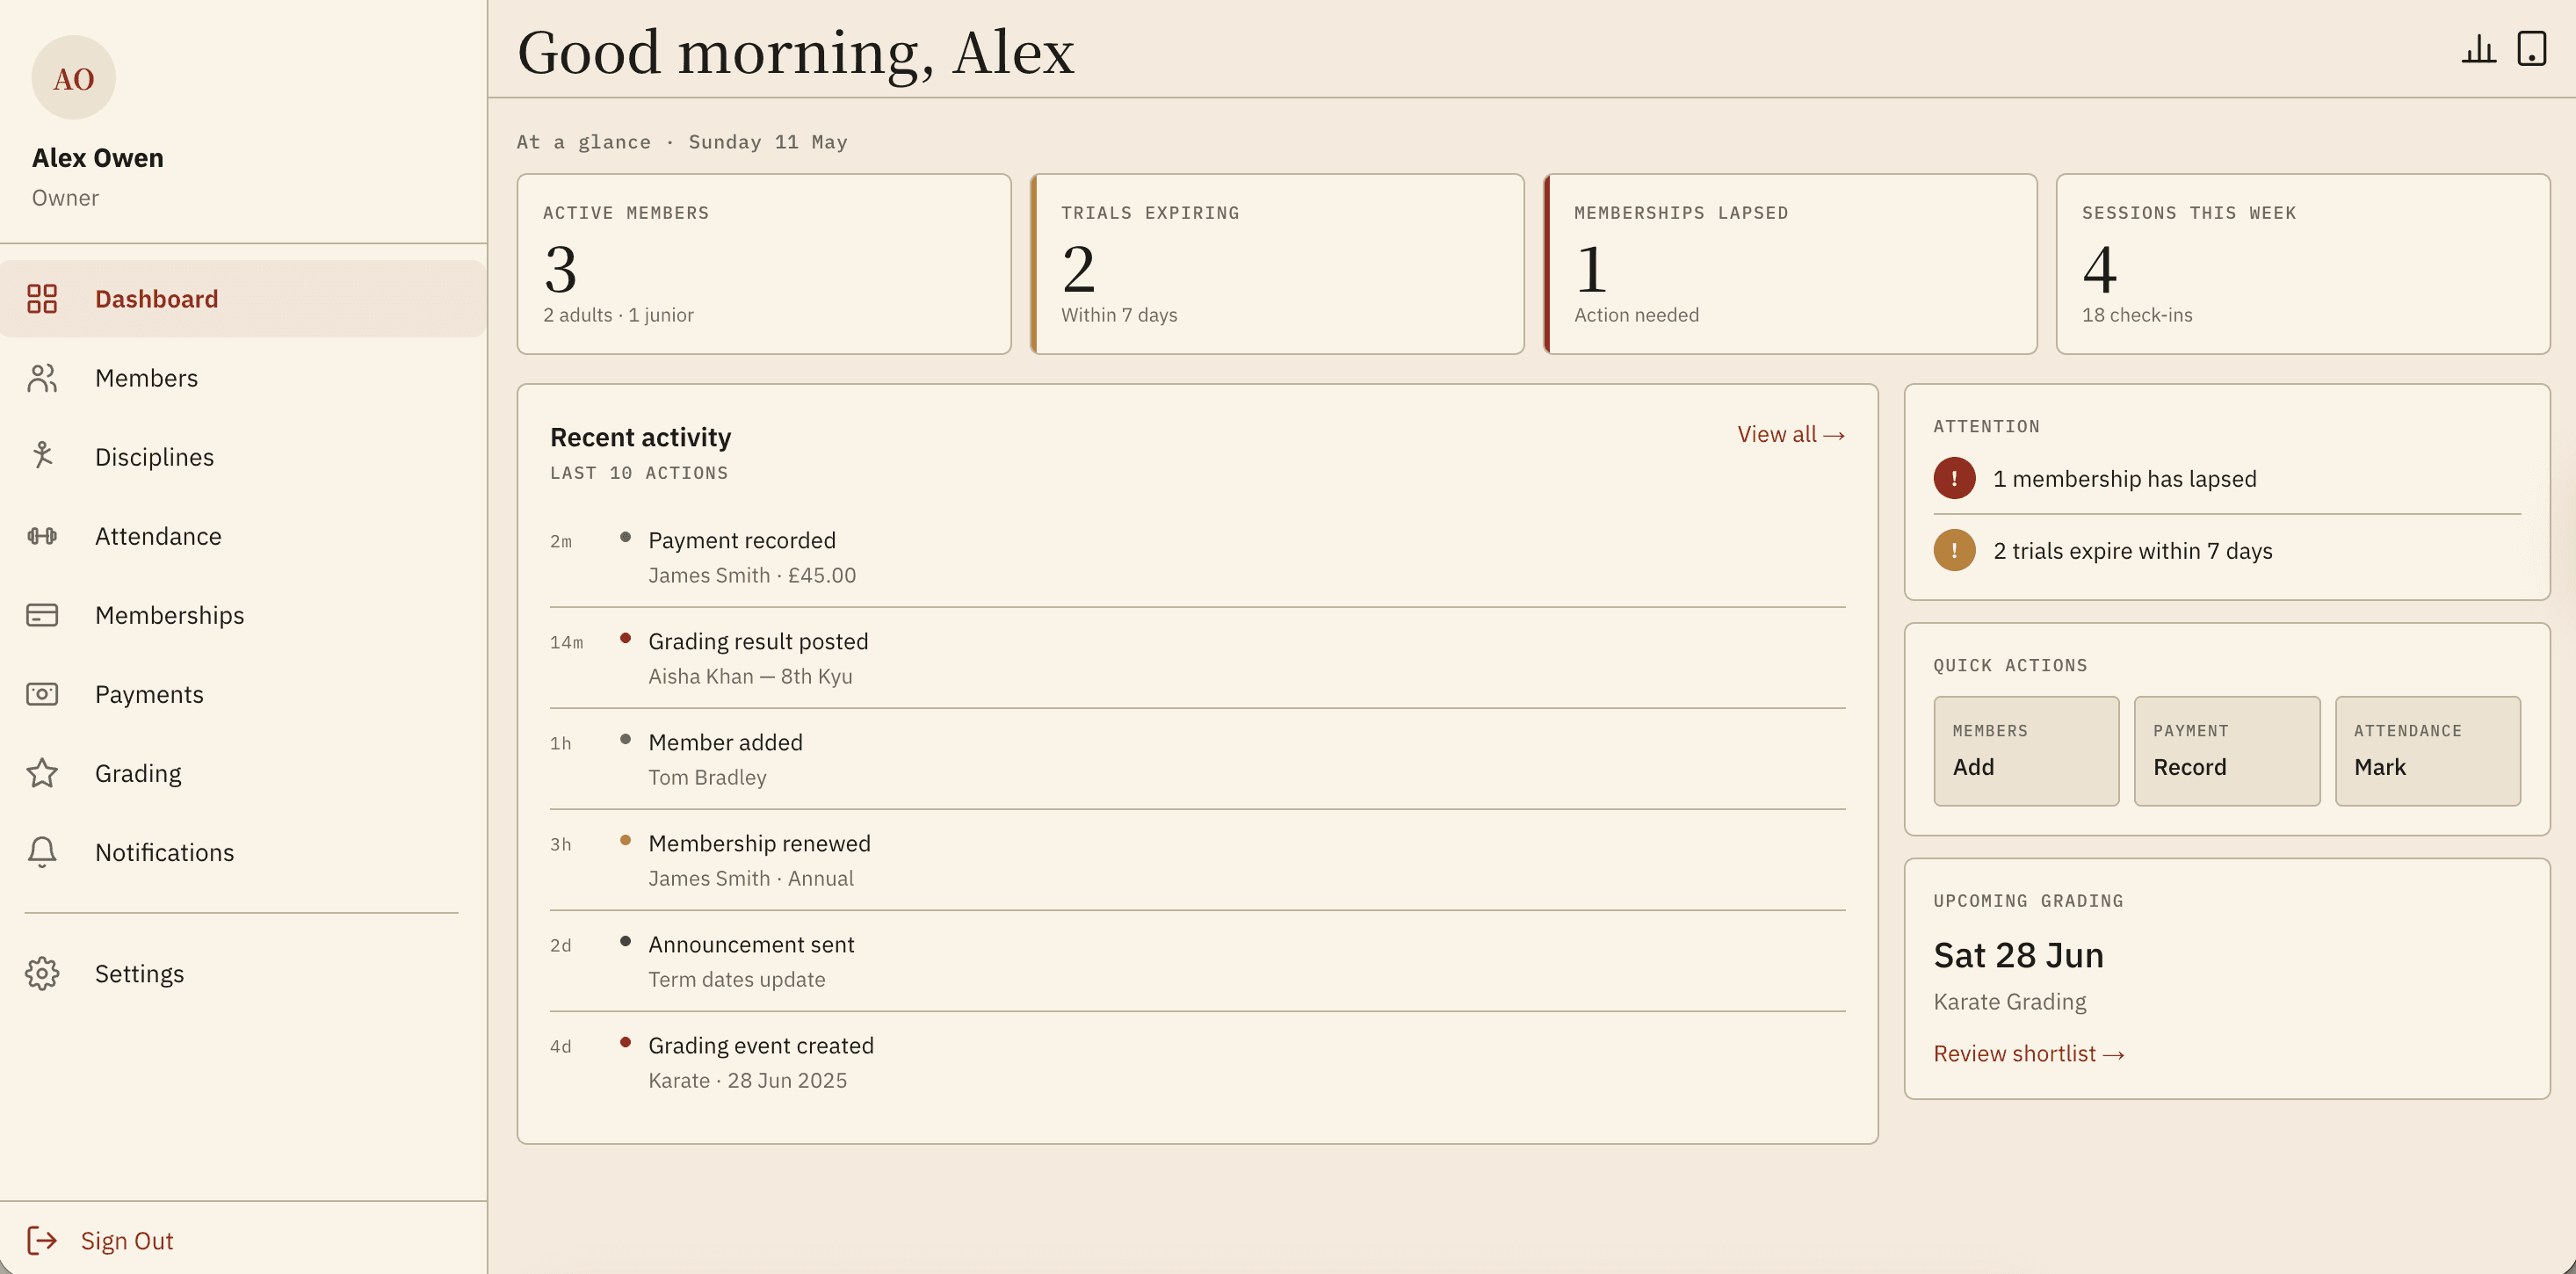Viewport: 2576px width, 1274px height.
Task: Click 'Recent activity' section heading
Action: click(640, 437)
